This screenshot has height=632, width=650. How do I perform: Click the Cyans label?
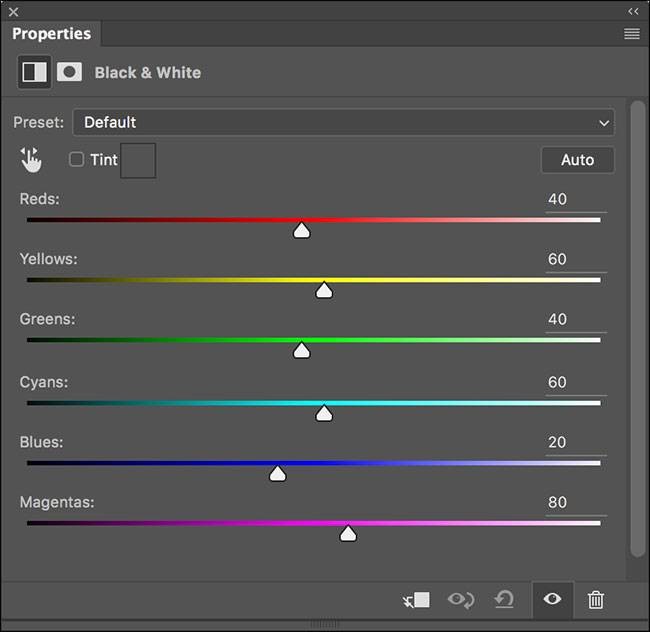pyautogui.click(x=44, y=383)
